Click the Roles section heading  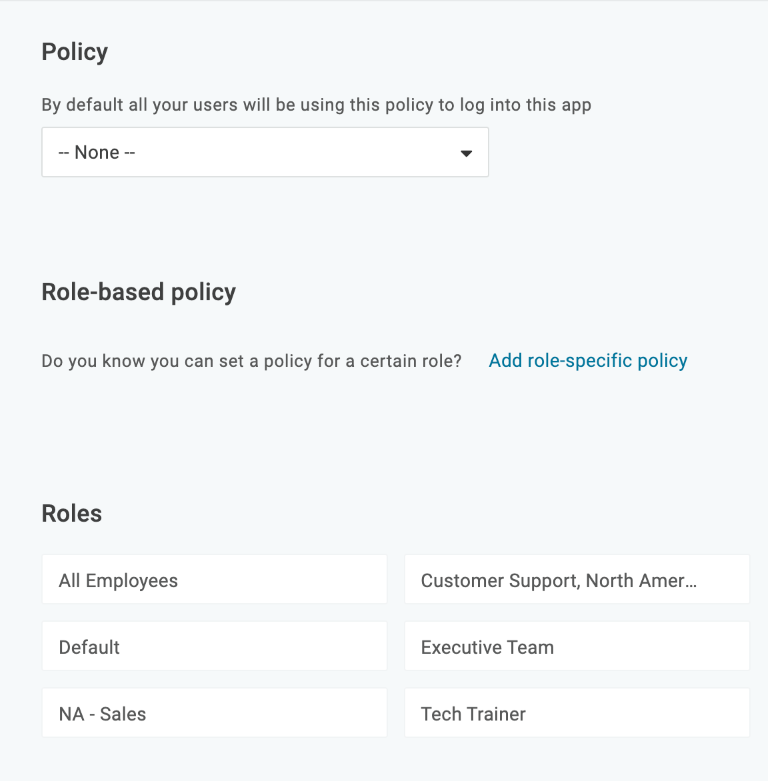click(72, 514)
